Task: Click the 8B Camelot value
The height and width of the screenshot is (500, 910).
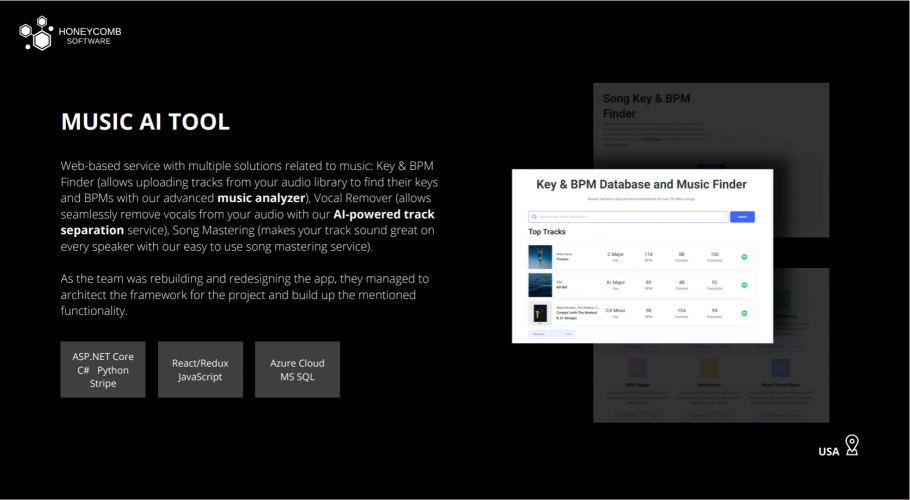Action: coord(681,254)
